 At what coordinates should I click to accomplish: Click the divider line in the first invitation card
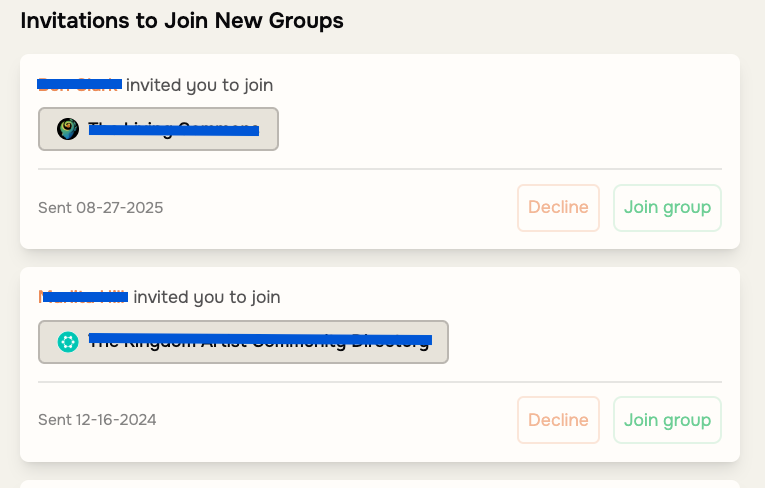point(380,169)
